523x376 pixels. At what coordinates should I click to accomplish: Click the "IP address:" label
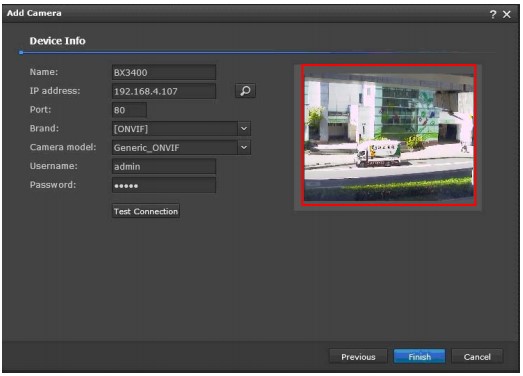(55, 91)
